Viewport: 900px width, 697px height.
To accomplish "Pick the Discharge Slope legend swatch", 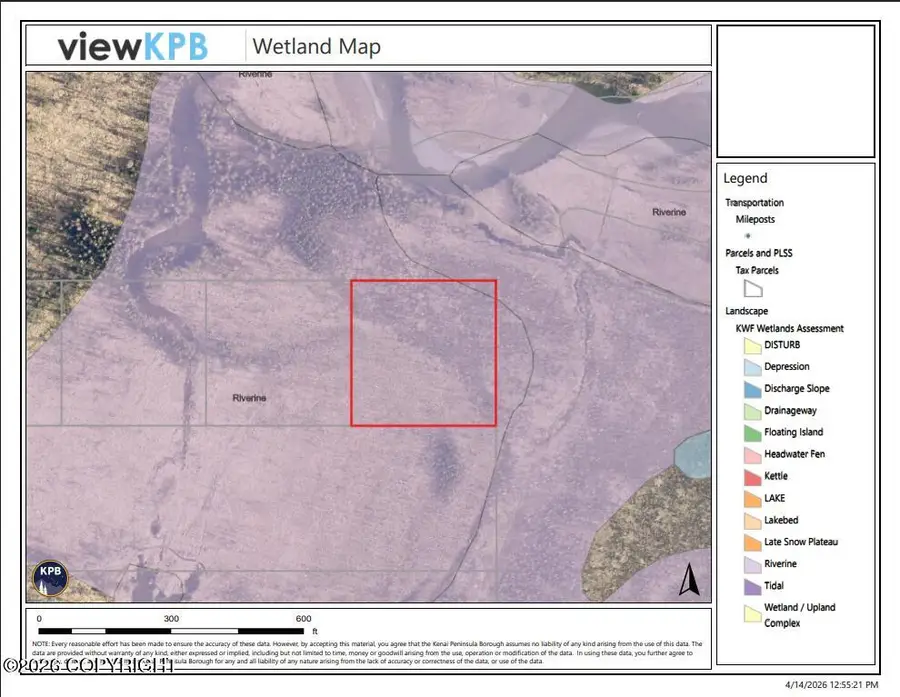I will [752, 389].
